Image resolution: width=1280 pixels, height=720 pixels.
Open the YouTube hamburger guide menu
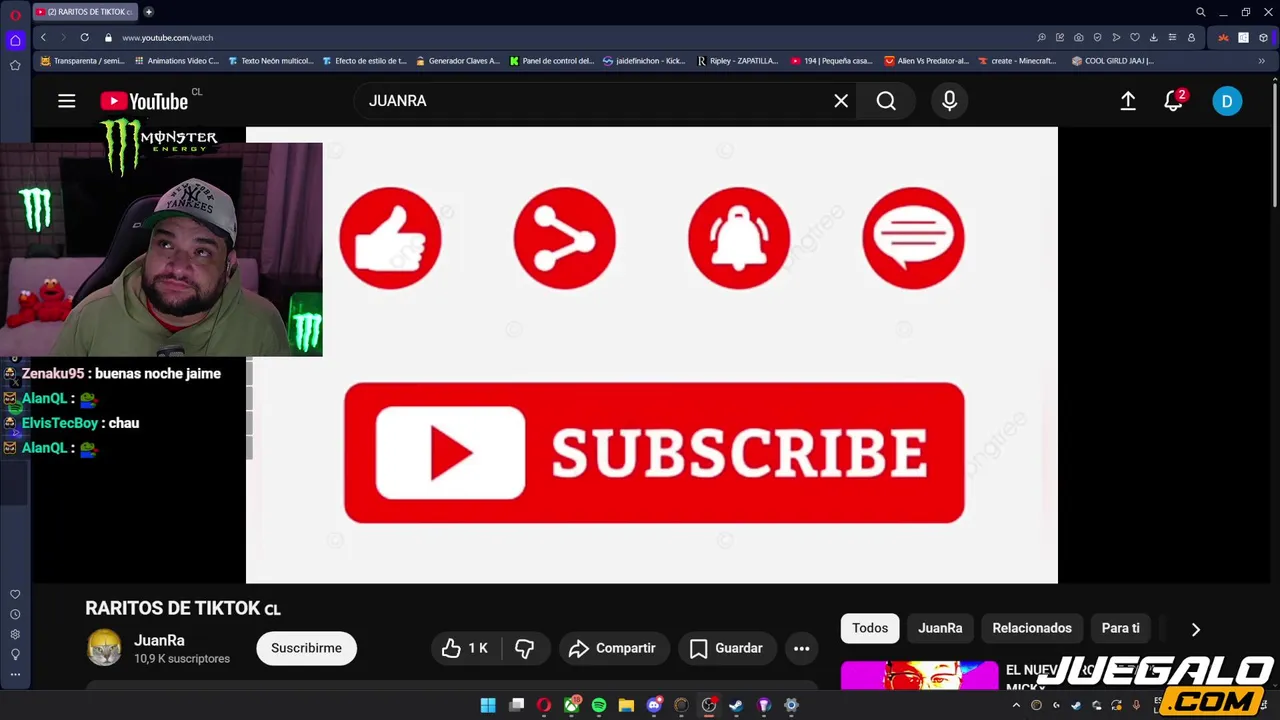pos(67,101)
